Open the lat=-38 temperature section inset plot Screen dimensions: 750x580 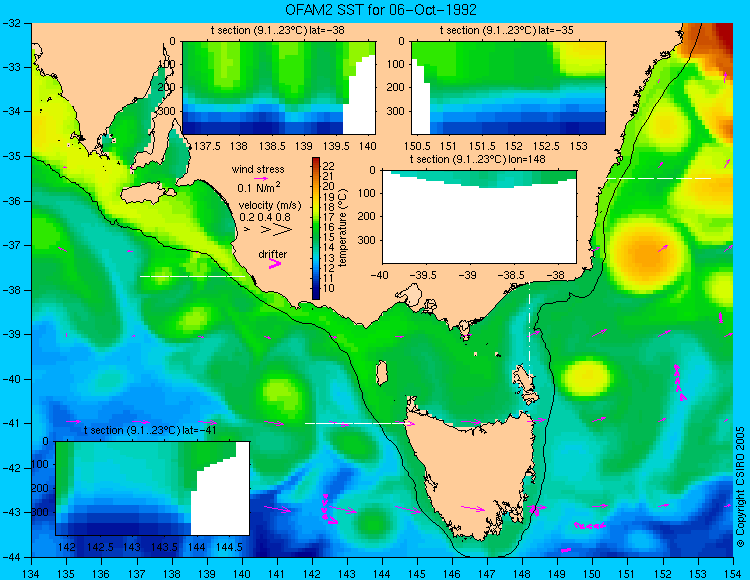[x=279, y=88]
